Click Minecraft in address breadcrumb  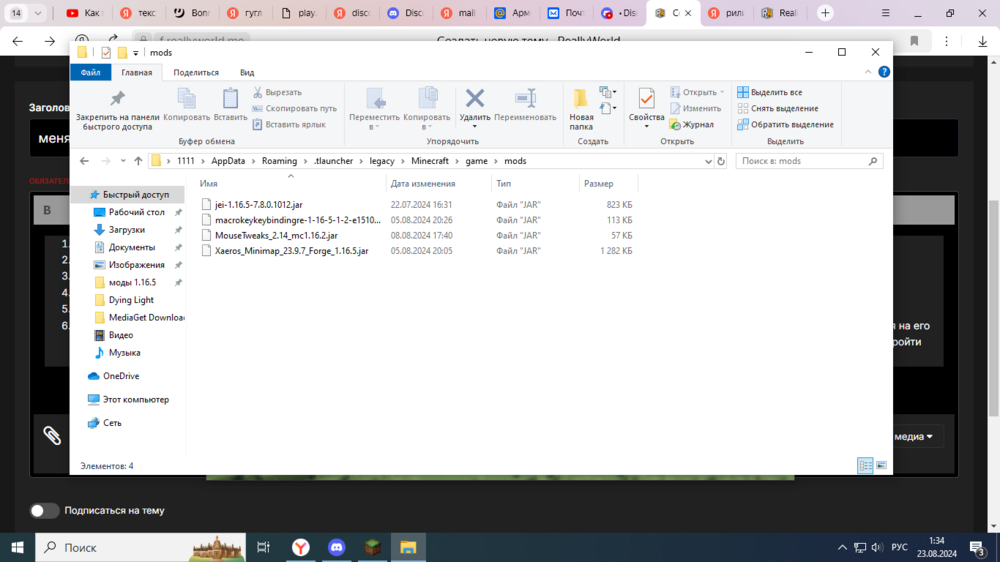tap(430, 161)
